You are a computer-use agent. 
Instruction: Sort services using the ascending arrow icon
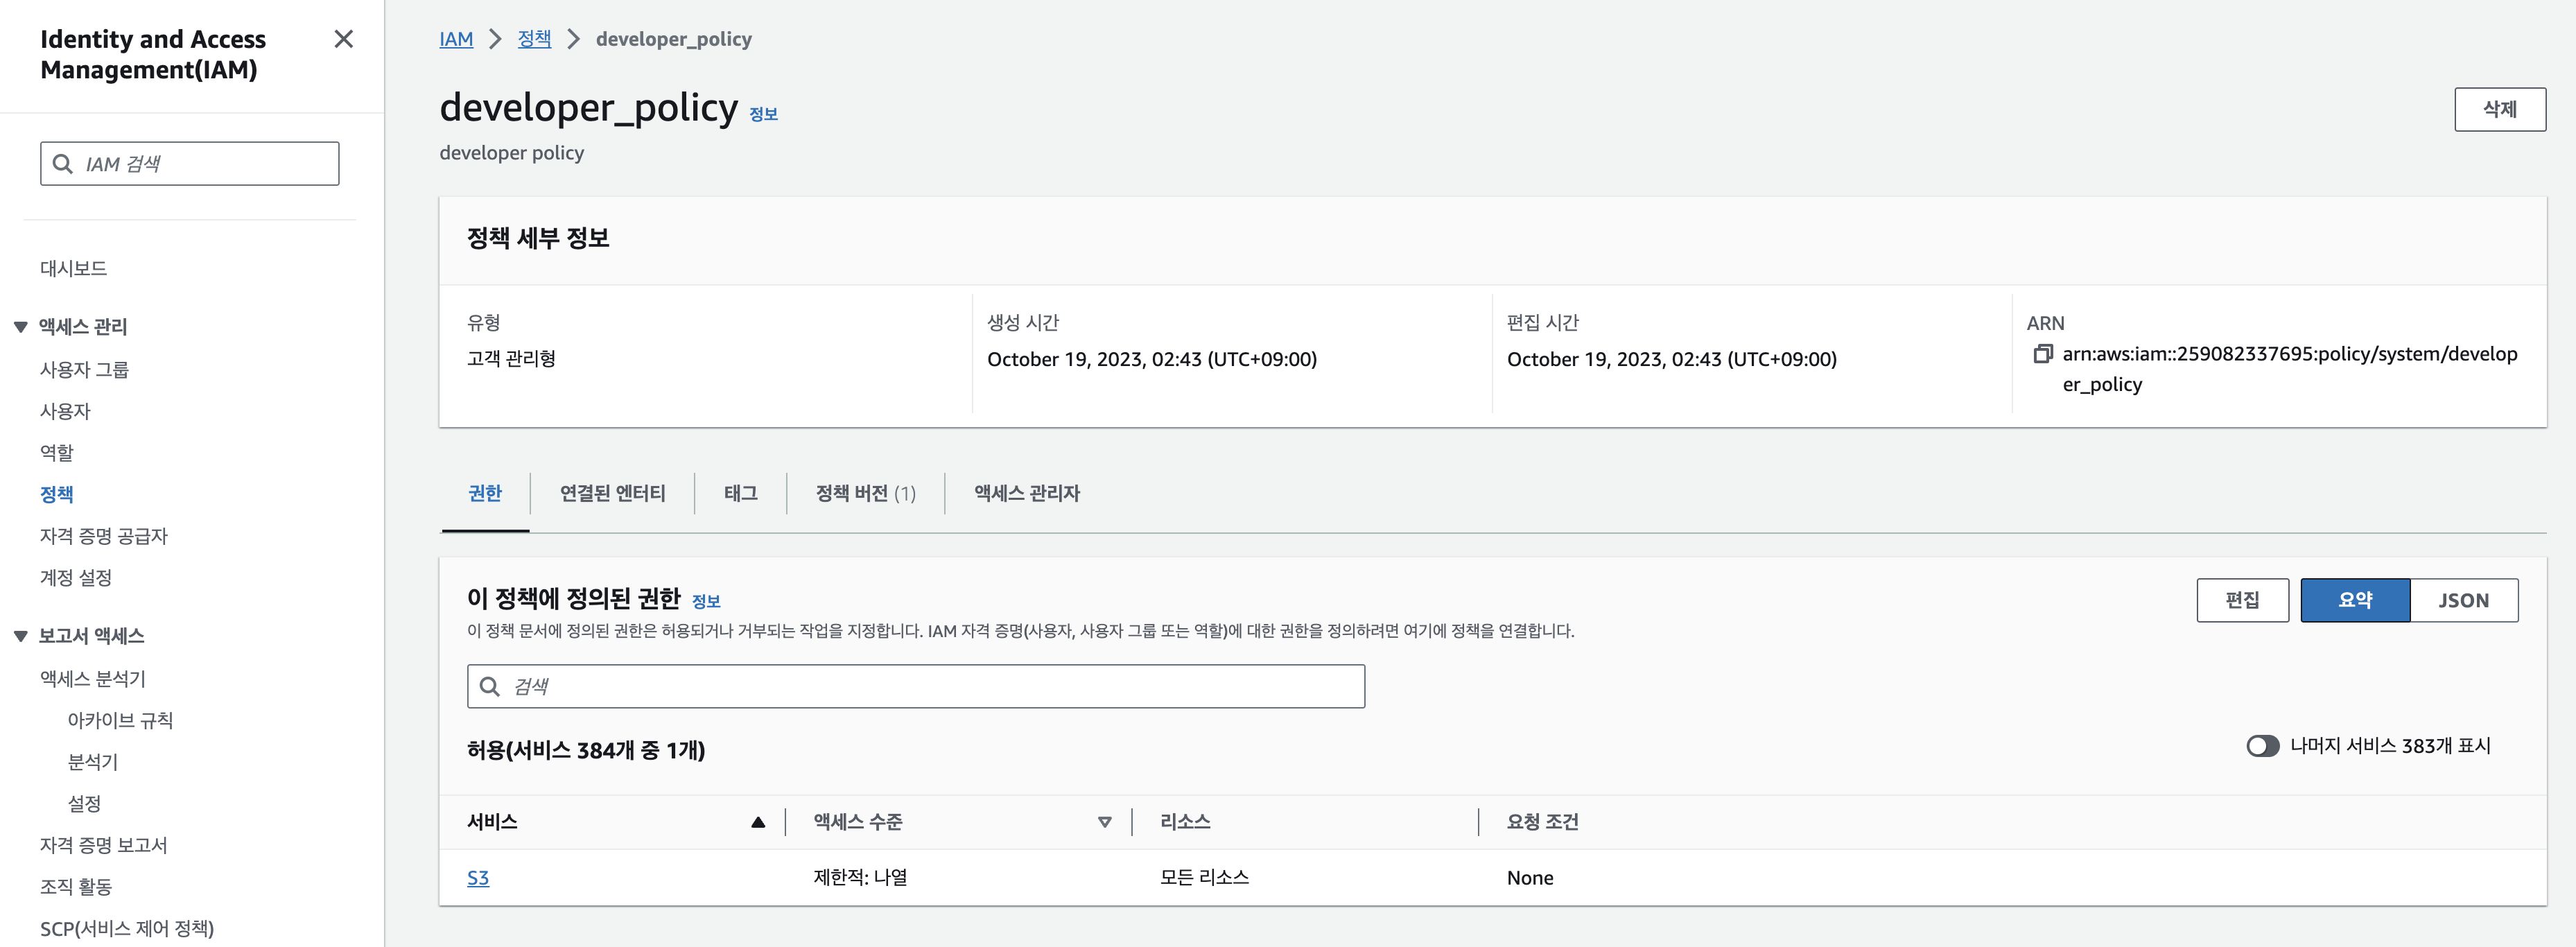(758, 822)
